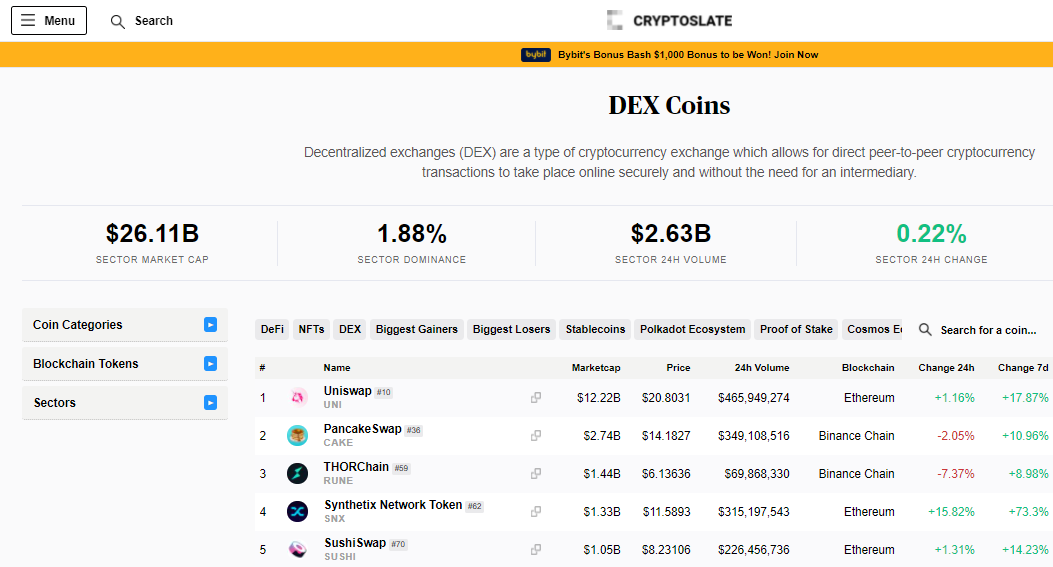Open the external link icon for PancakeSwap
Viewport: 1053px width, 567px height.
[536, 435]
